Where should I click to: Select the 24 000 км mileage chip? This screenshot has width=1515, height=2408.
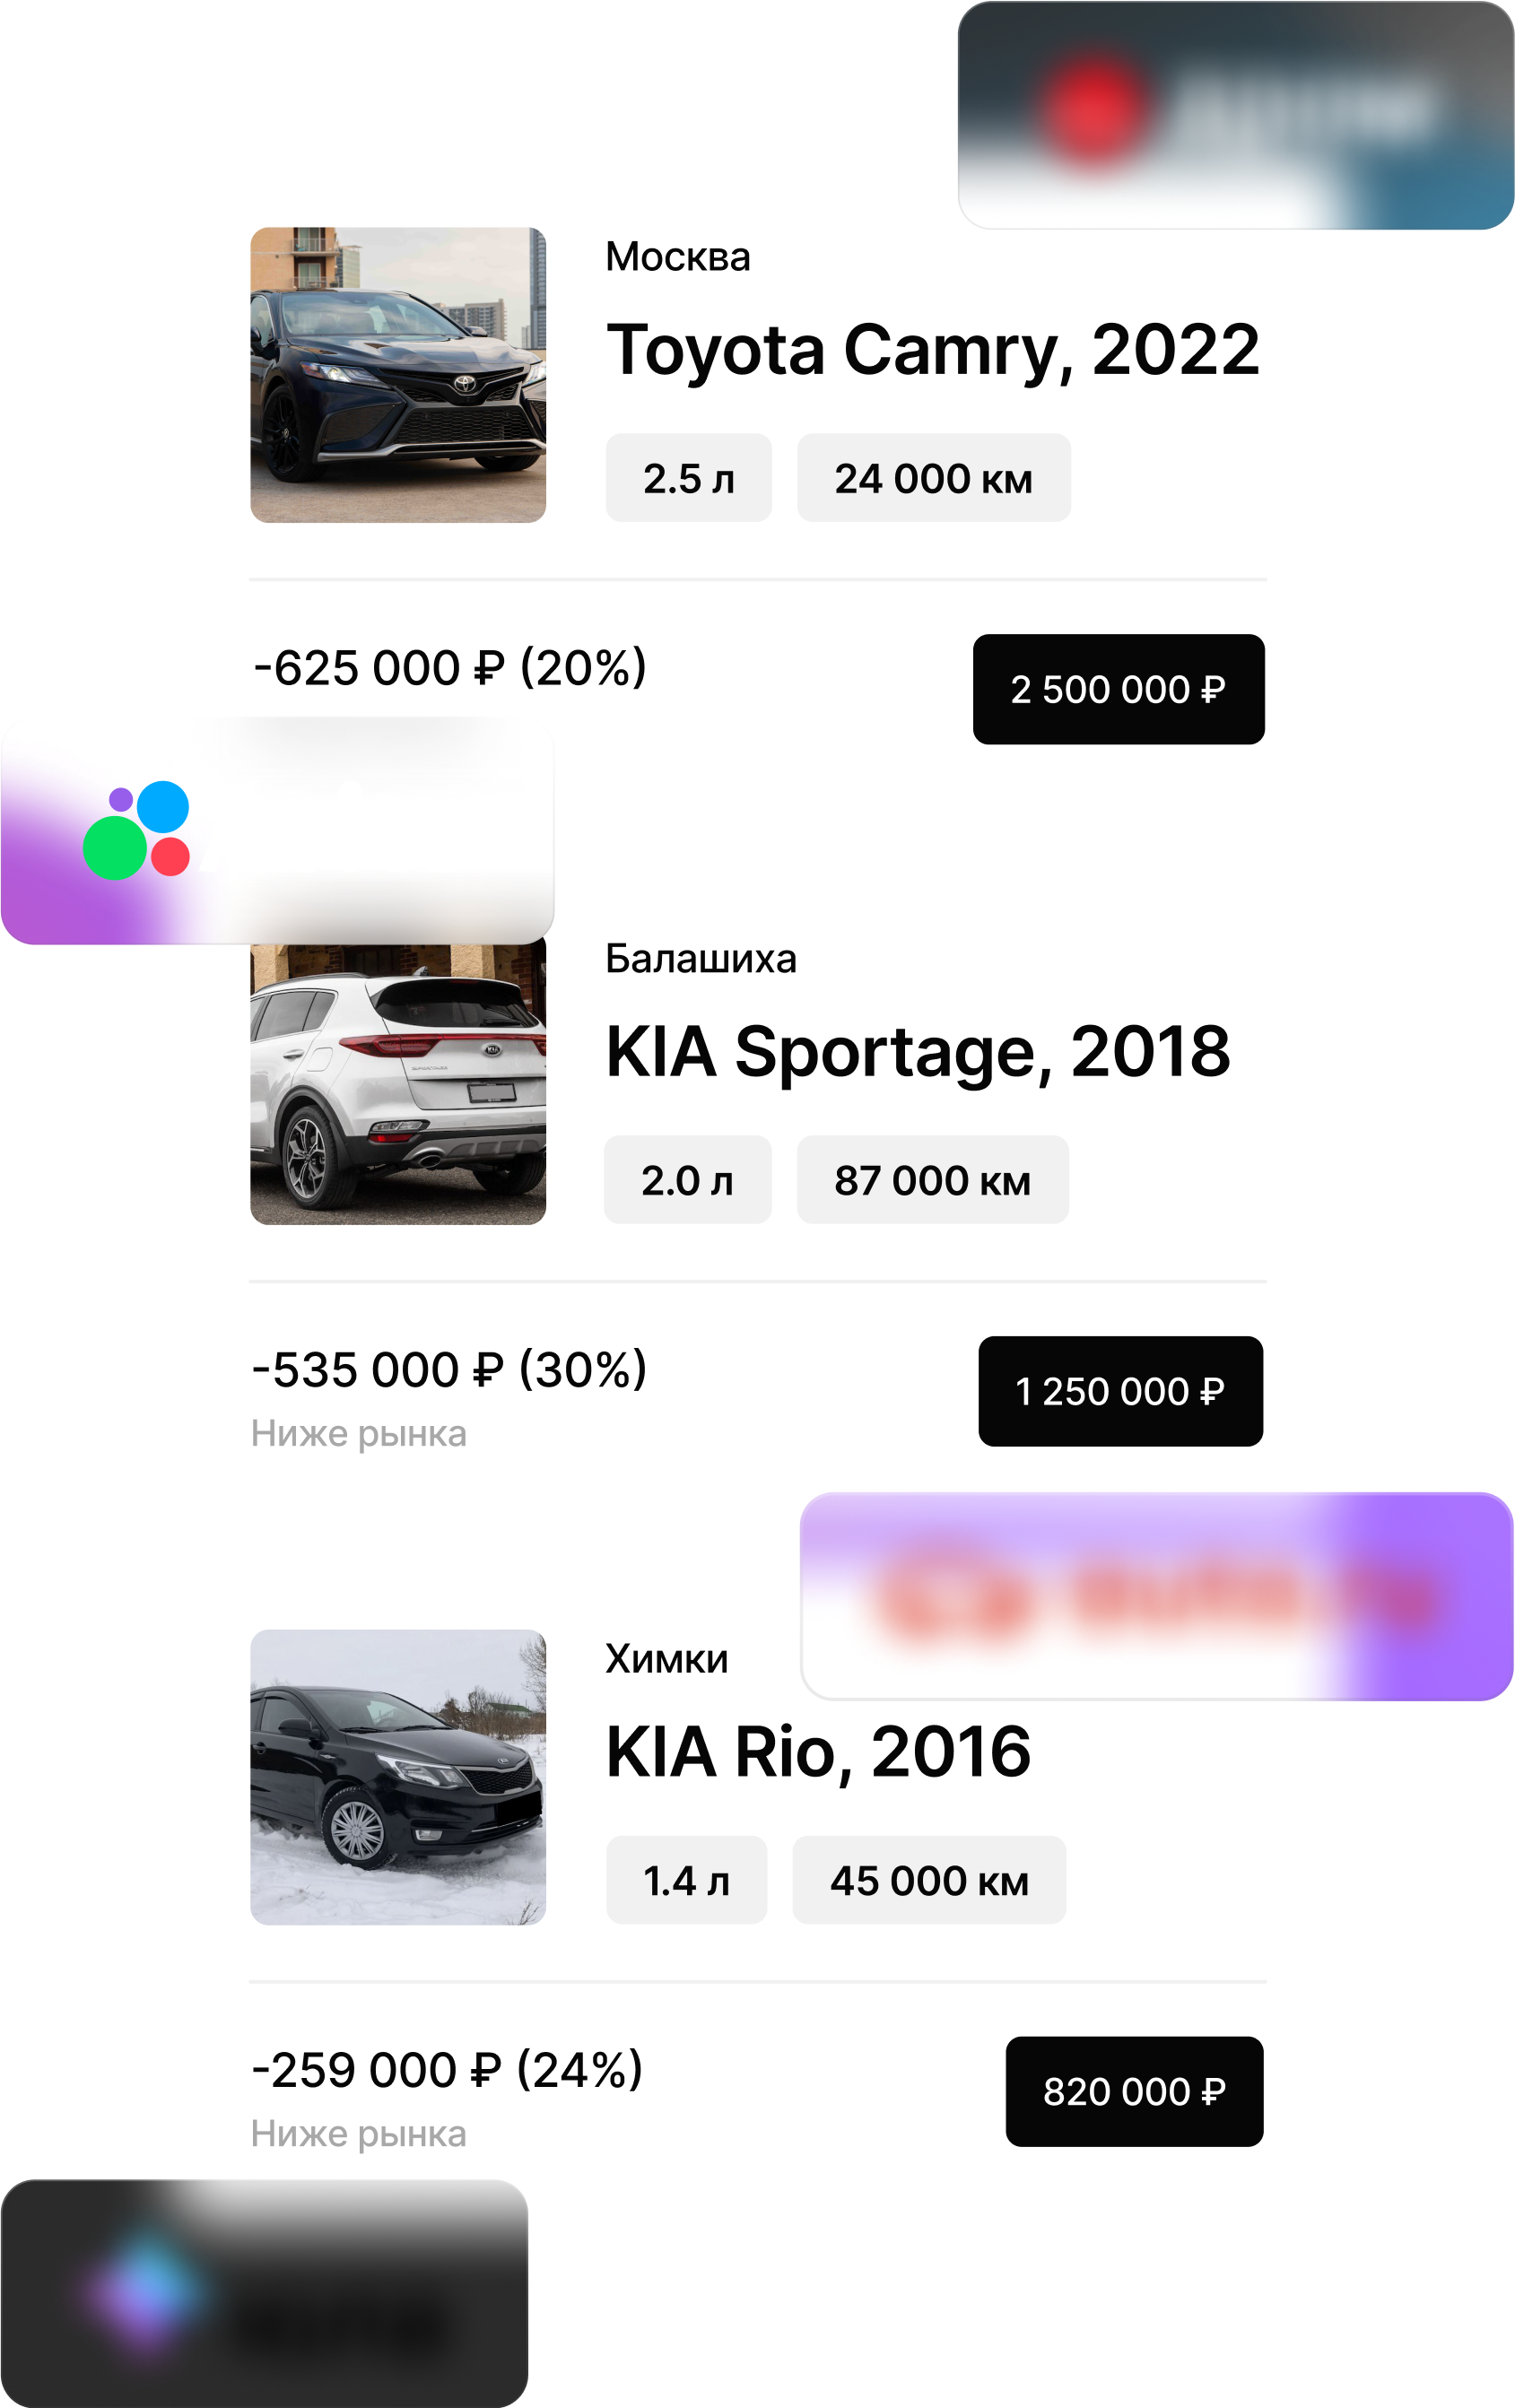pos(933,478)
